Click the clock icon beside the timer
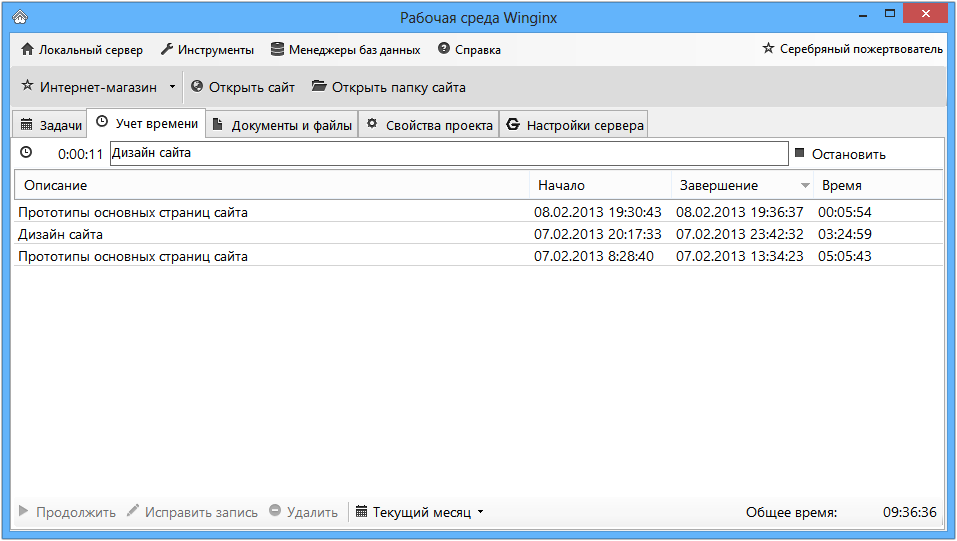This screenshot has height=541, width=957. [26, 153]
